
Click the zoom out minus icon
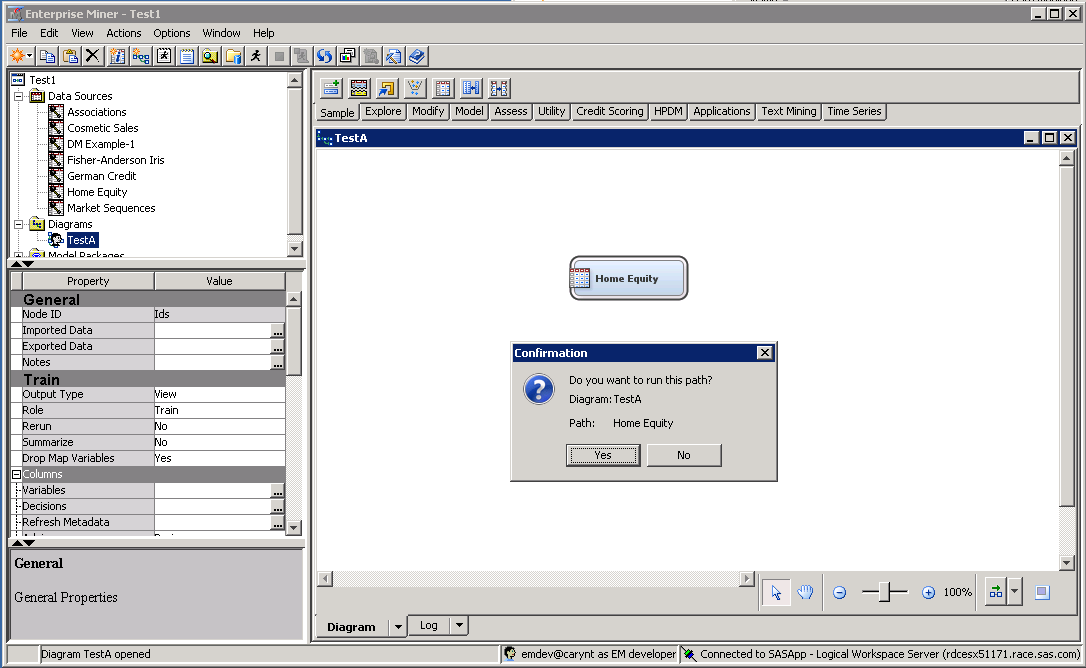click(840, 592)
